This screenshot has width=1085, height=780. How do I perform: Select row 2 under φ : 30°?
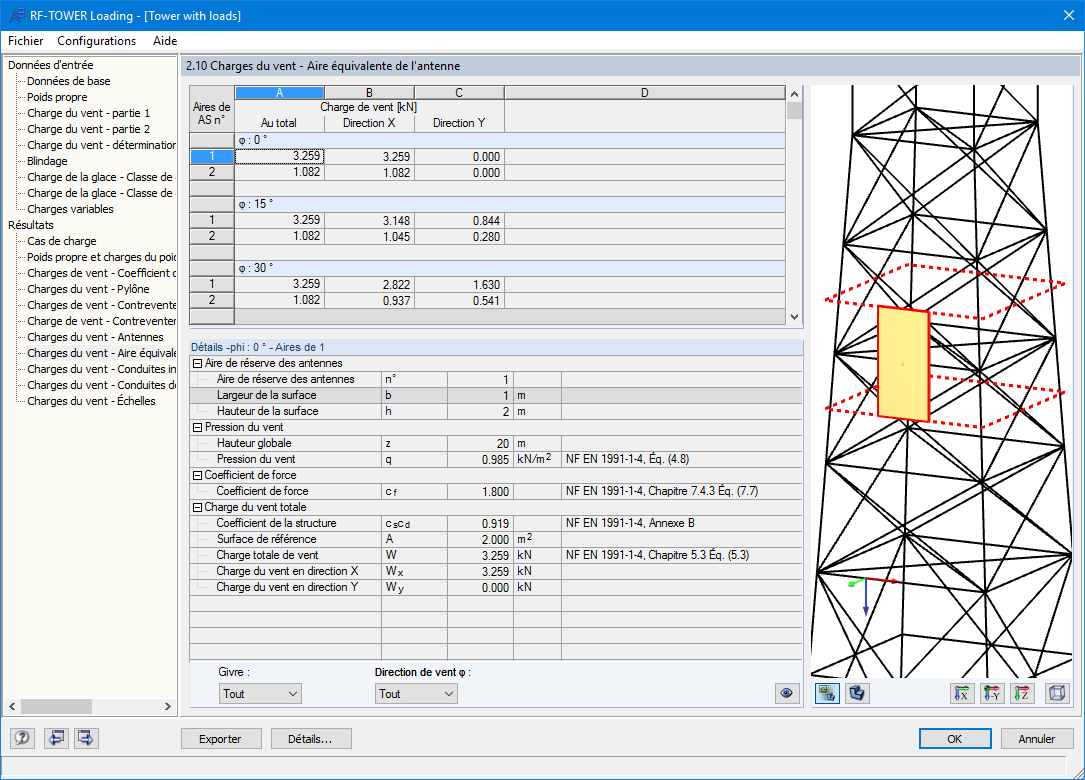tap(212, 300)
